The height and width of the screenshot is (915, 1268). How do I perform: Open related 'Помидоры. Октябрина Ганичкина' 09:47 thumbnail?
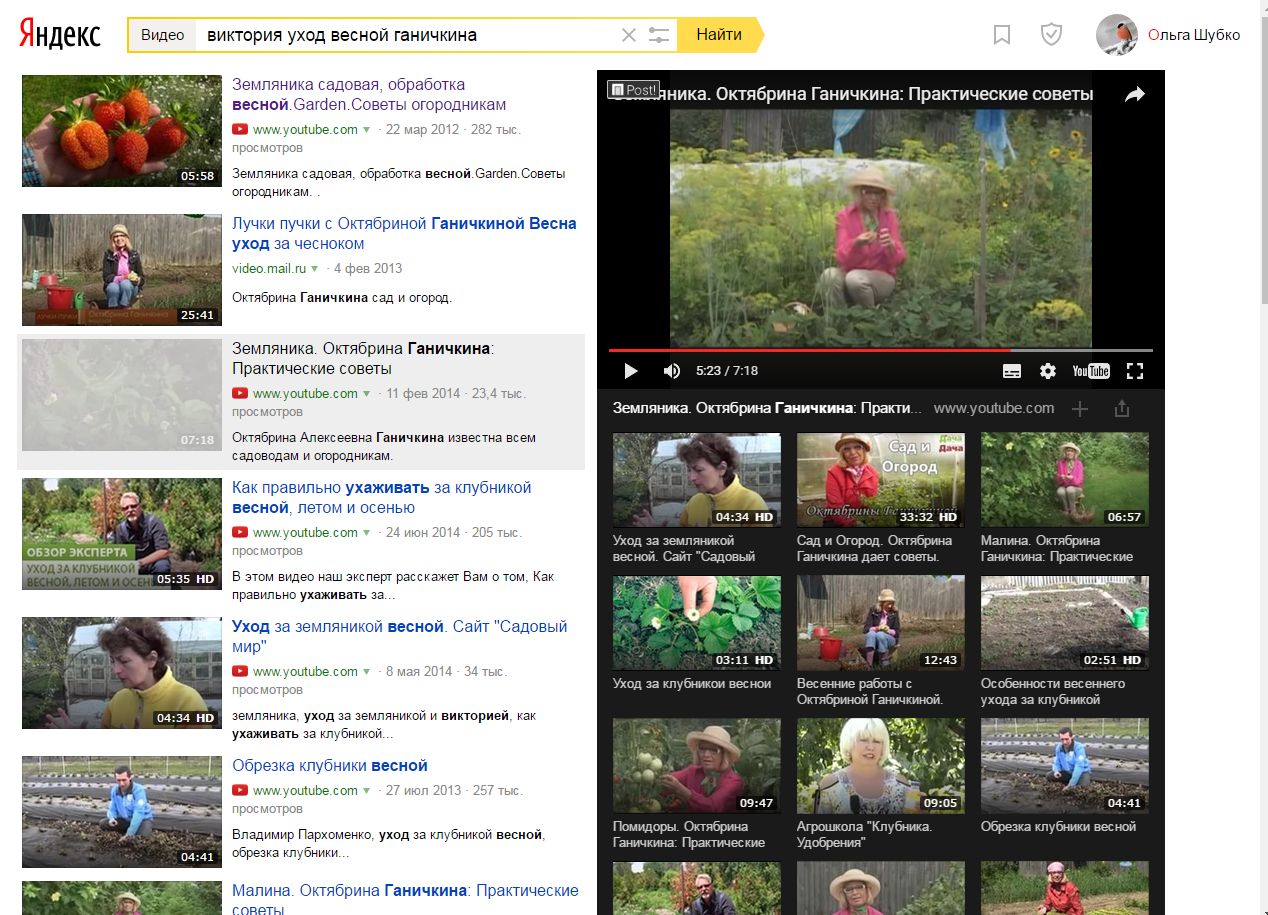pos(697,766)
